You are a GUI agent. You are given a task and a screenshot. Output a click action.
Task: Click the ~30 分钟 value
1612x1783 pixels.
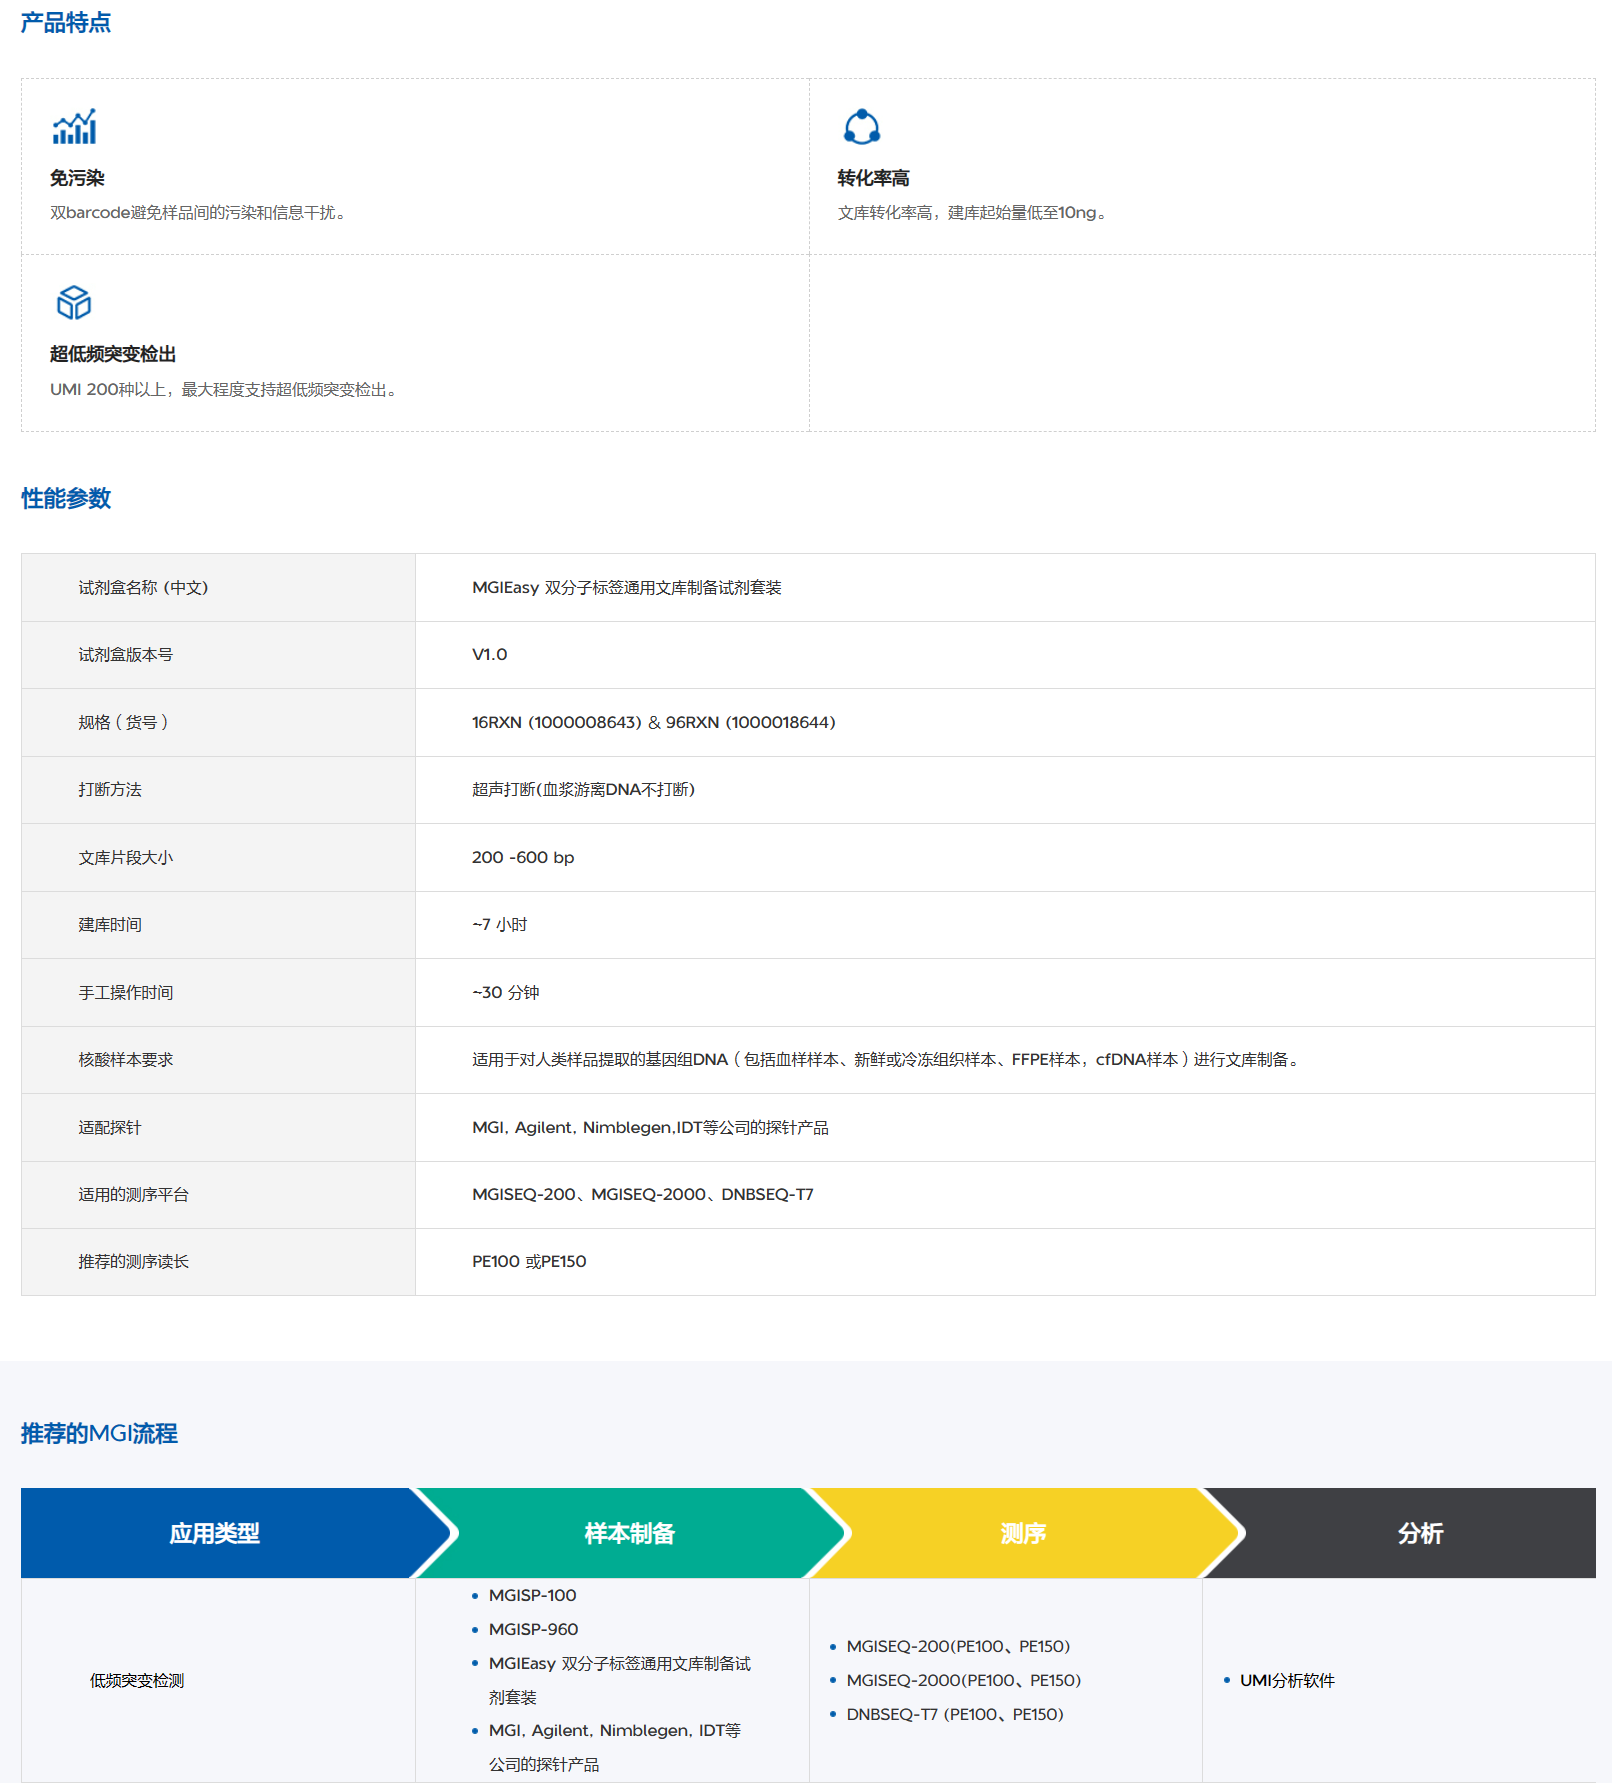tap(506, 992)
